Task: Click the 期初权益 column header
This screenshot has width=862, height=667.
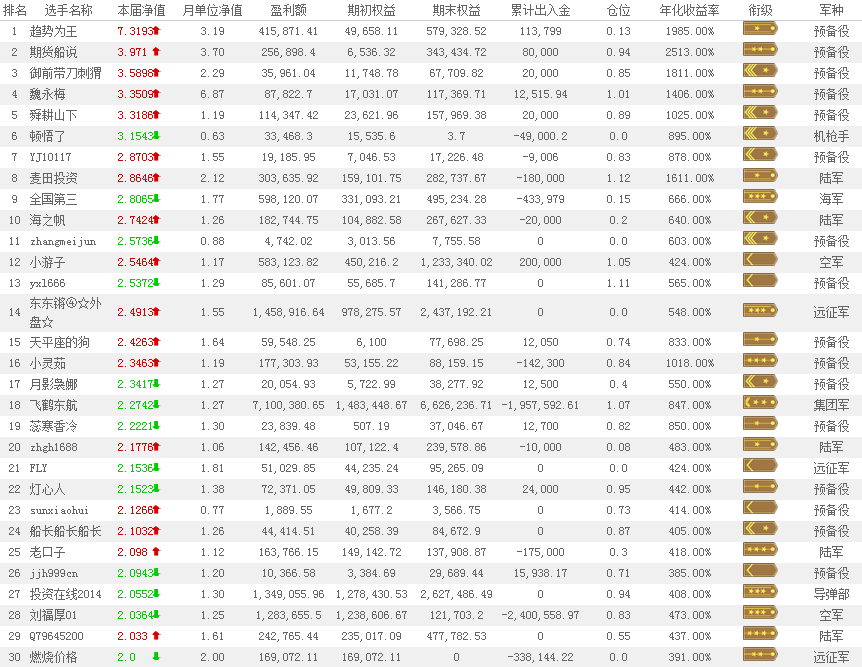Action: click(x=372, y=10)
